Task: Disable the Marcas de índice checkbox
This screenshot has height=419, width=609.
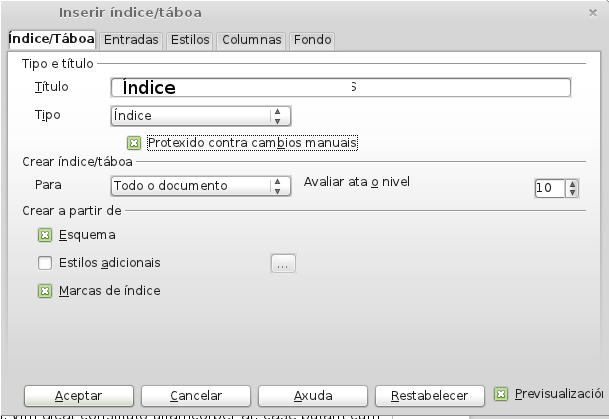Action: point(44,291)
